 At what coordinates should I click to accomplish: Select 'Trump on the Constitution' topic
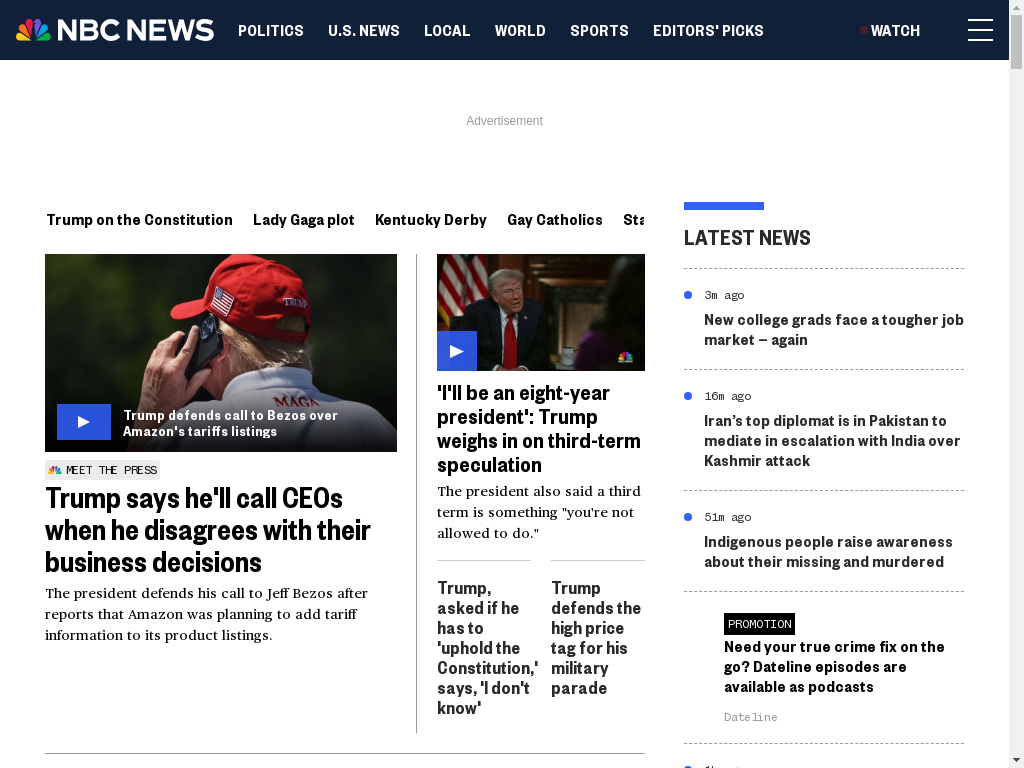click(x=140, y=220)
